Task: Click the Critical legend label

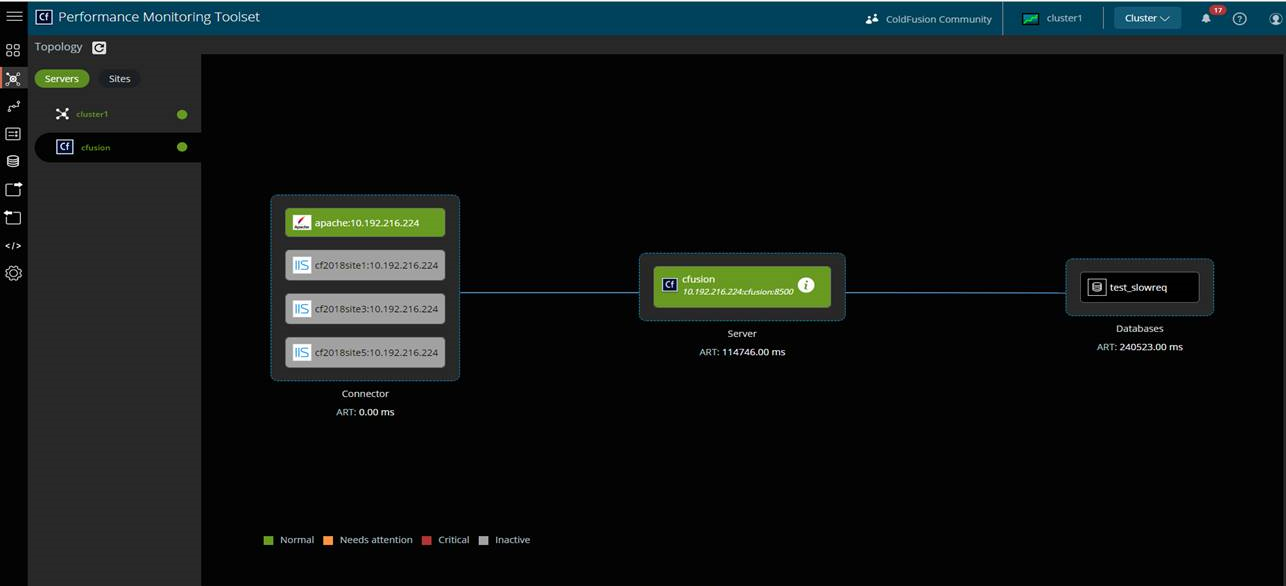Action: coord(454,540)
